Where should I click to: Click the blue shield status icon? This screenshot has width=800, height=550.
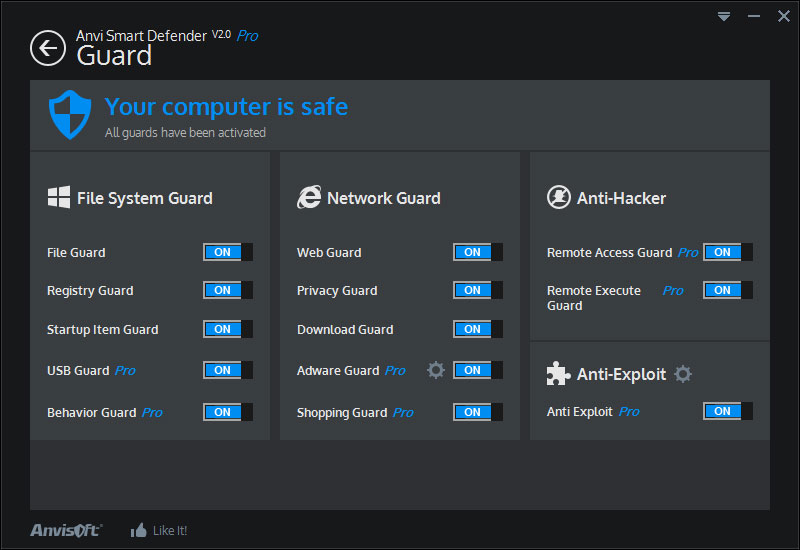(70, 115)
